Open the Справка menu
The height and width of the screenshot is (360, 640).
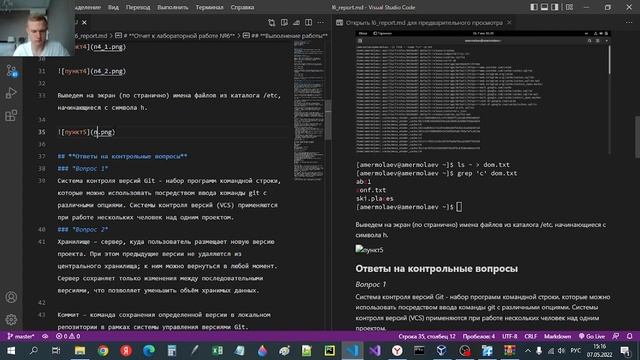coord(242,7)
